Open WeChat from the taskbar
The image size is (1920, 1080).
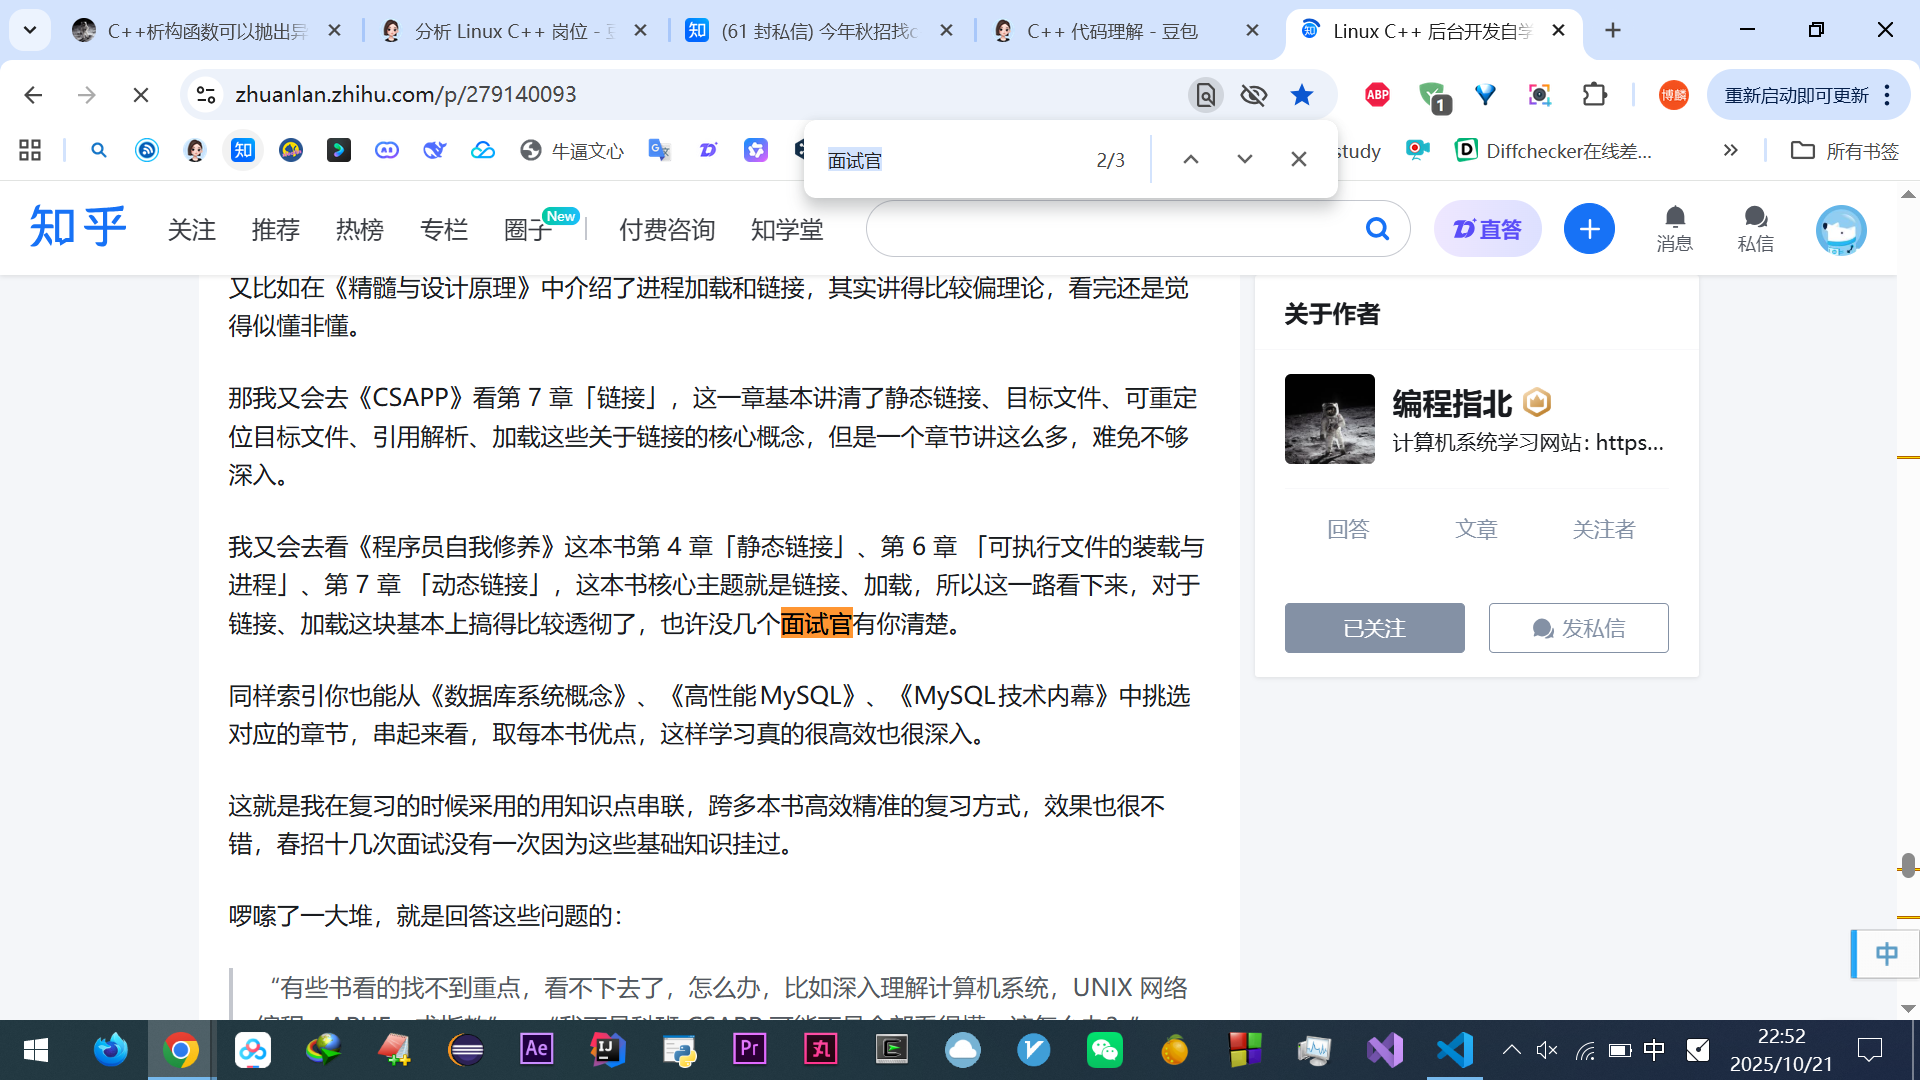click(1105, 1050)
